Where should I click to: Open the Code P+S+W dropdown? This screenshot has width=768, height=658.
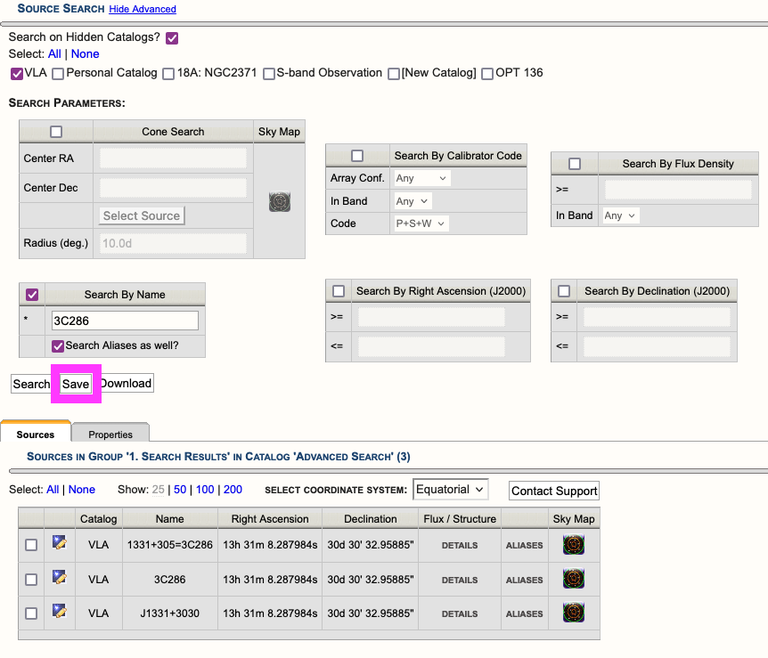point(421,224)
